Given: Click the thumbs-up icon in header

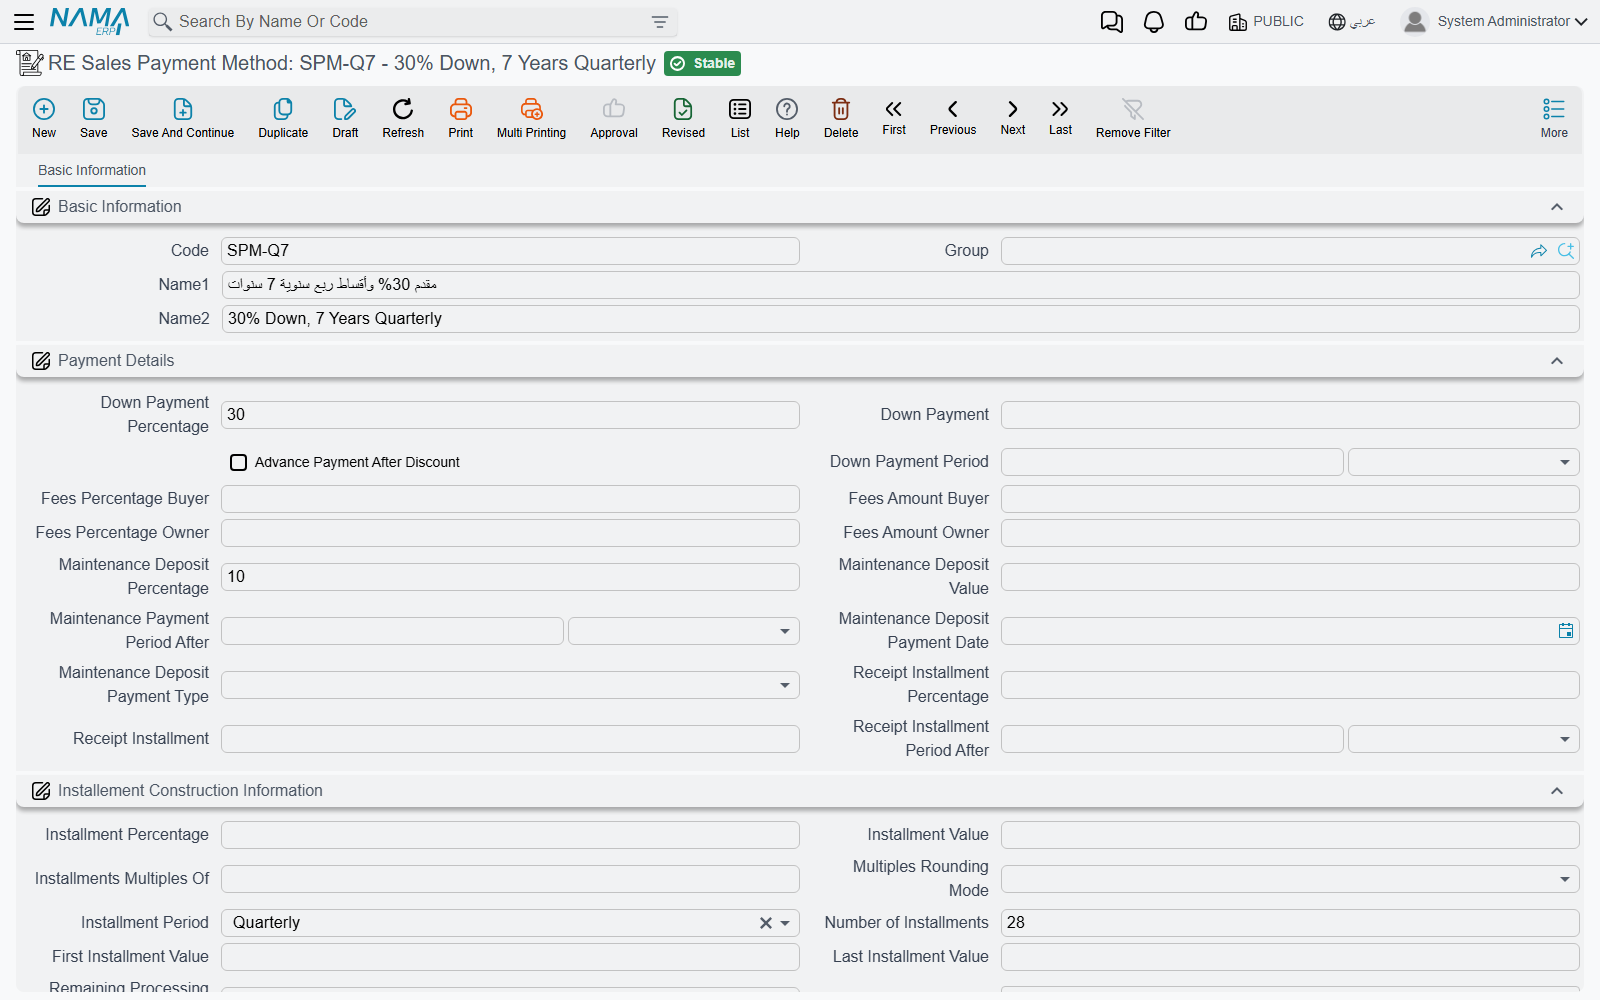Looking at the screenshot, I should pyautogui.click(x=1196, y=21).
